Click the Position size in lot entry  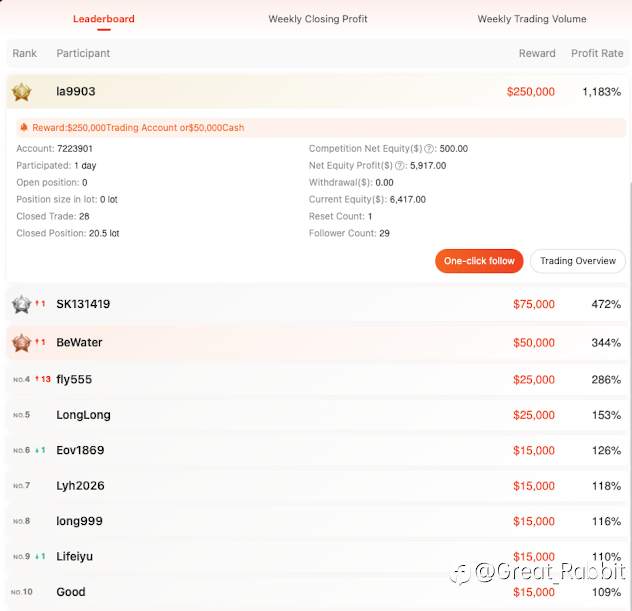coord(67,200)
